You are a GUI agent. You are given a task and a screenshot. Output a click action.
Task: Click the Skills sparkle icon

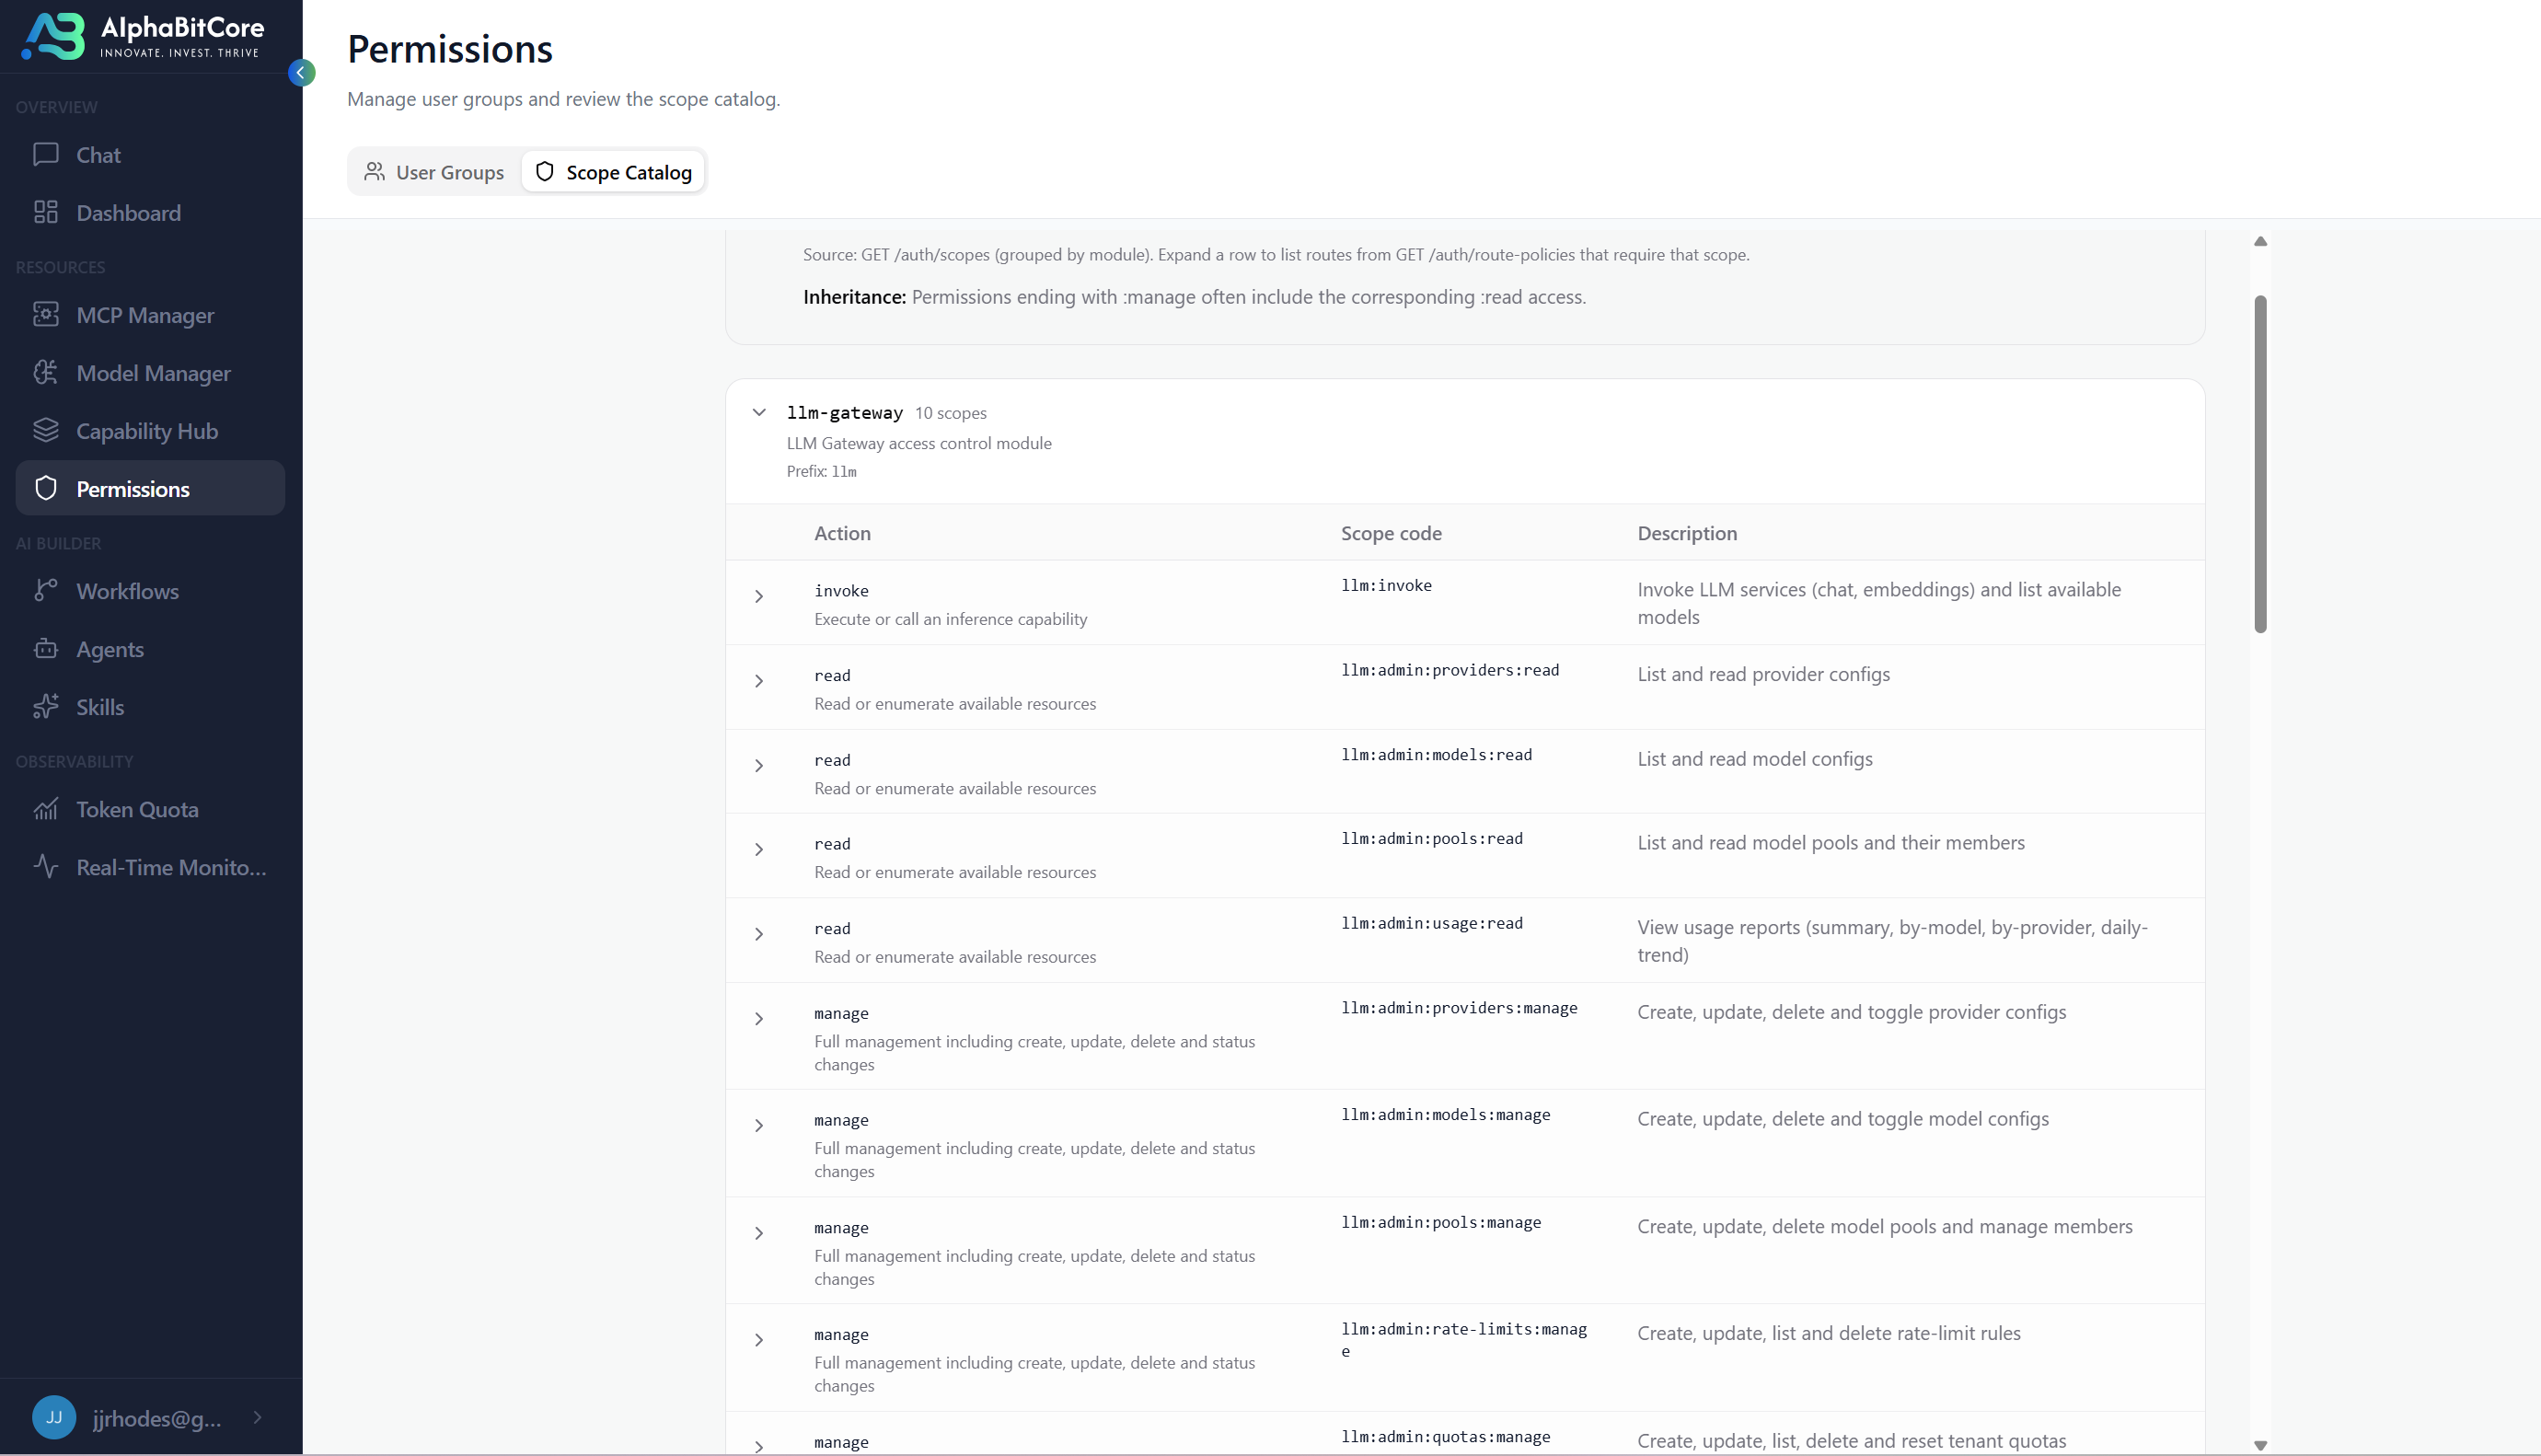point(46,707)
